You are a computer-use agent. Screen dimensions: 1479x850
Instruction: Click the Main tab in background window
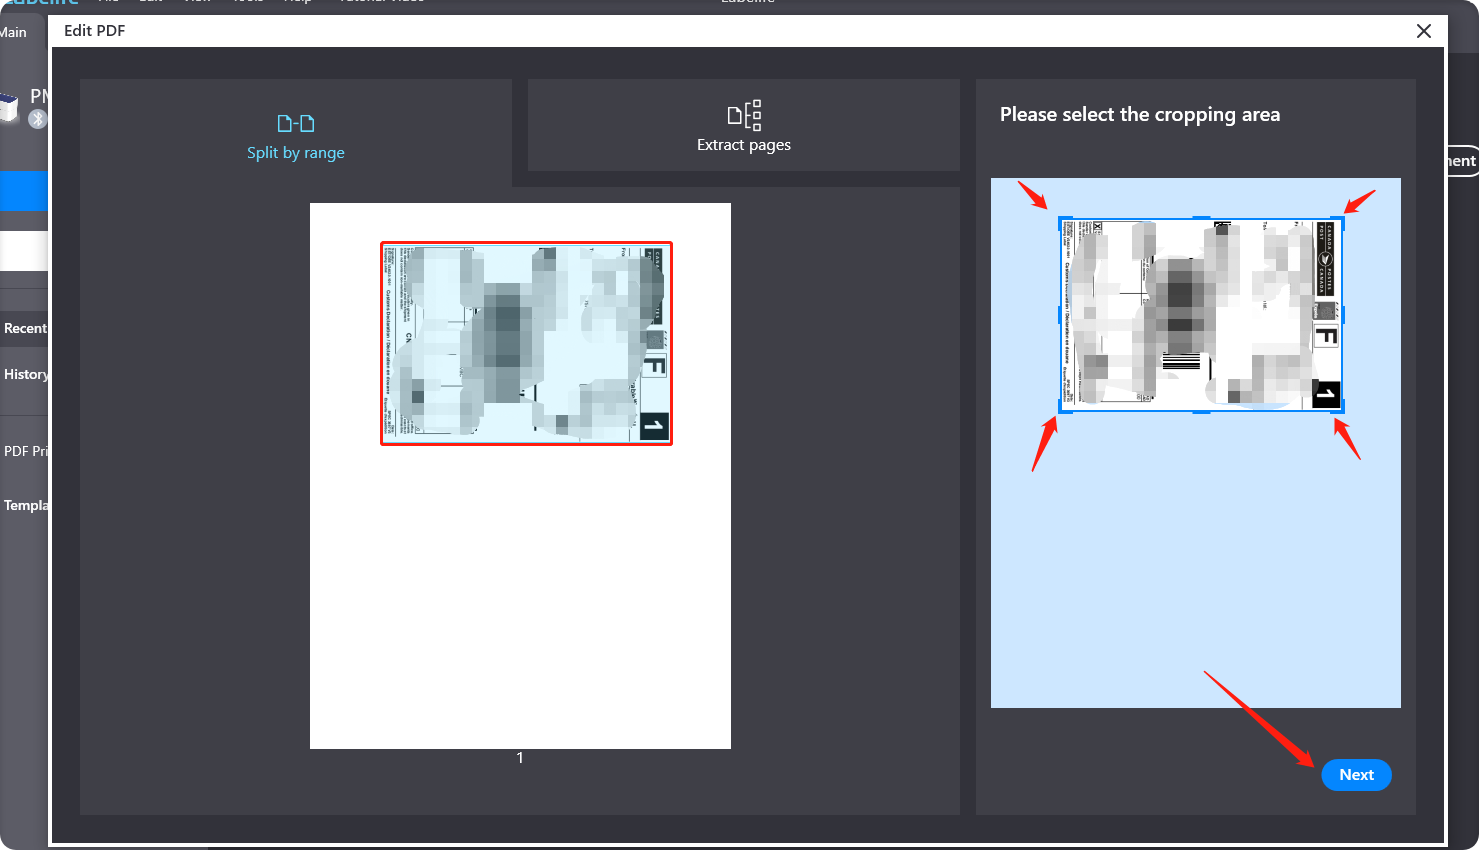(13, 32)
